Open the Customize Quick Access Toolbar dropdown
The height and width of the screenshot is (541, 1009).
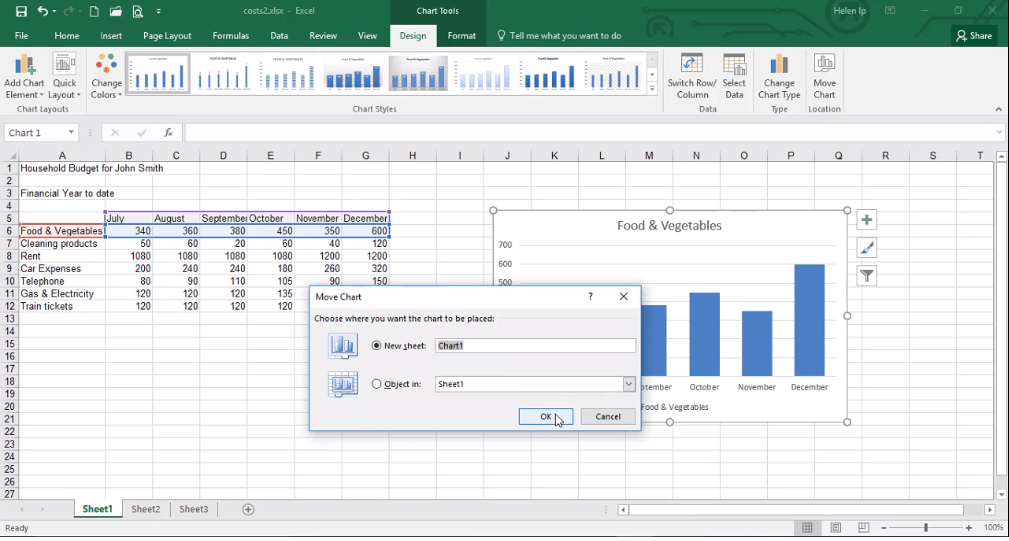pyautogui.click(x=158, y=11)
